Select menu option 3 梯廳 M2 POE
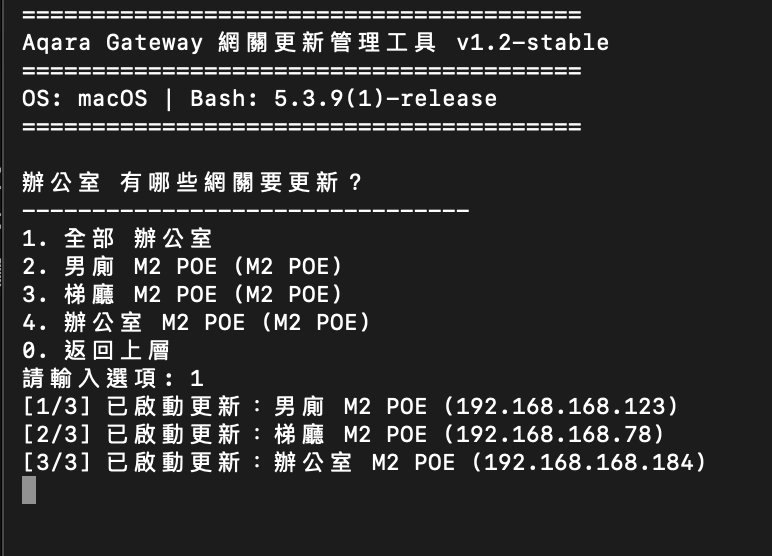 [x=181, y=295]
